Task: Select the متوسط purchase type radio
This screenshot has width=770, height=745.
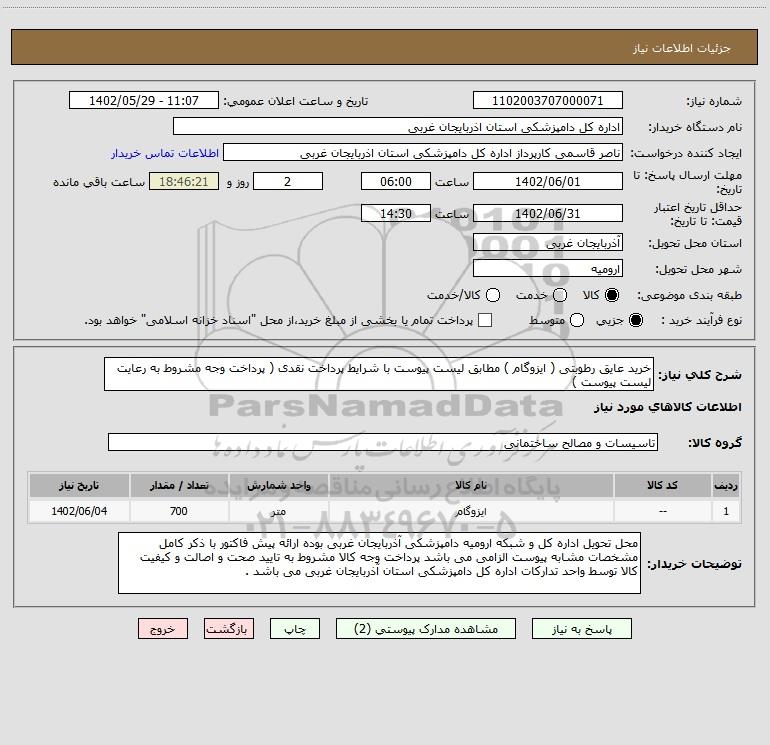Action: point(577,320)
